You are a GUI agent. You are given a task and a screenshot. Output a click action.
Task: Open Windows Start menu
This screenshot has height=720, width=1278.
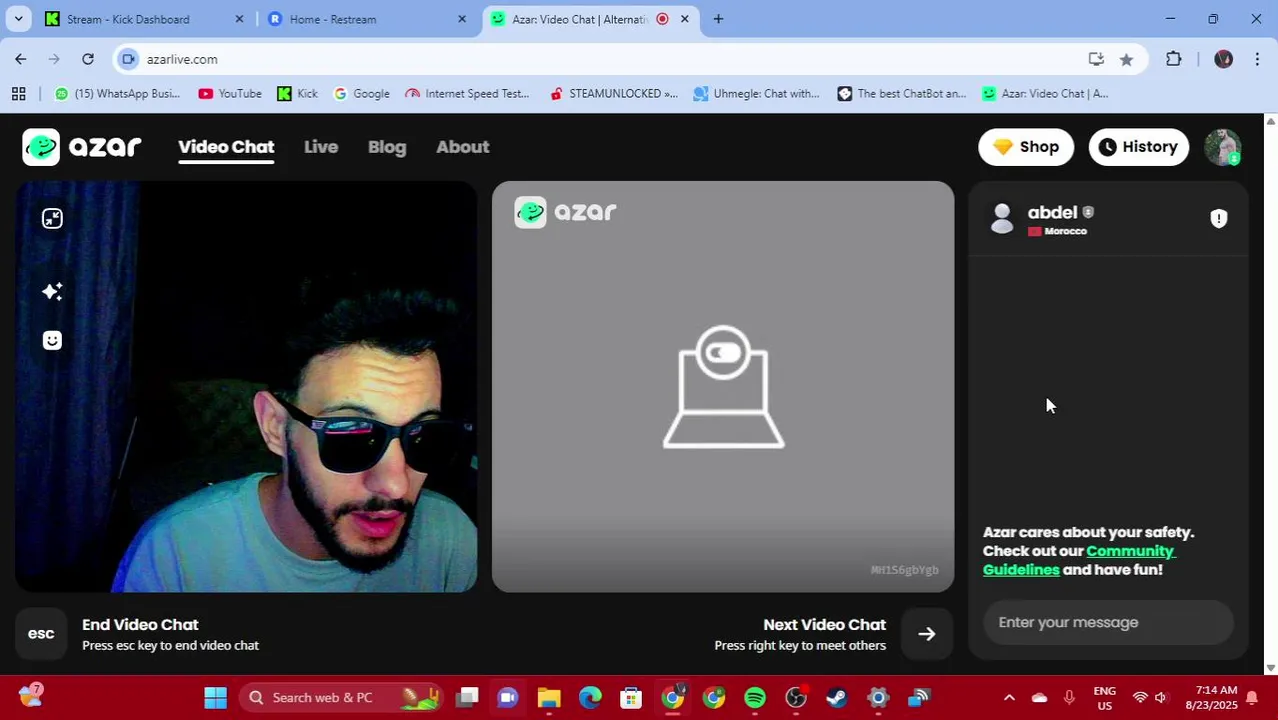[215, 697]
